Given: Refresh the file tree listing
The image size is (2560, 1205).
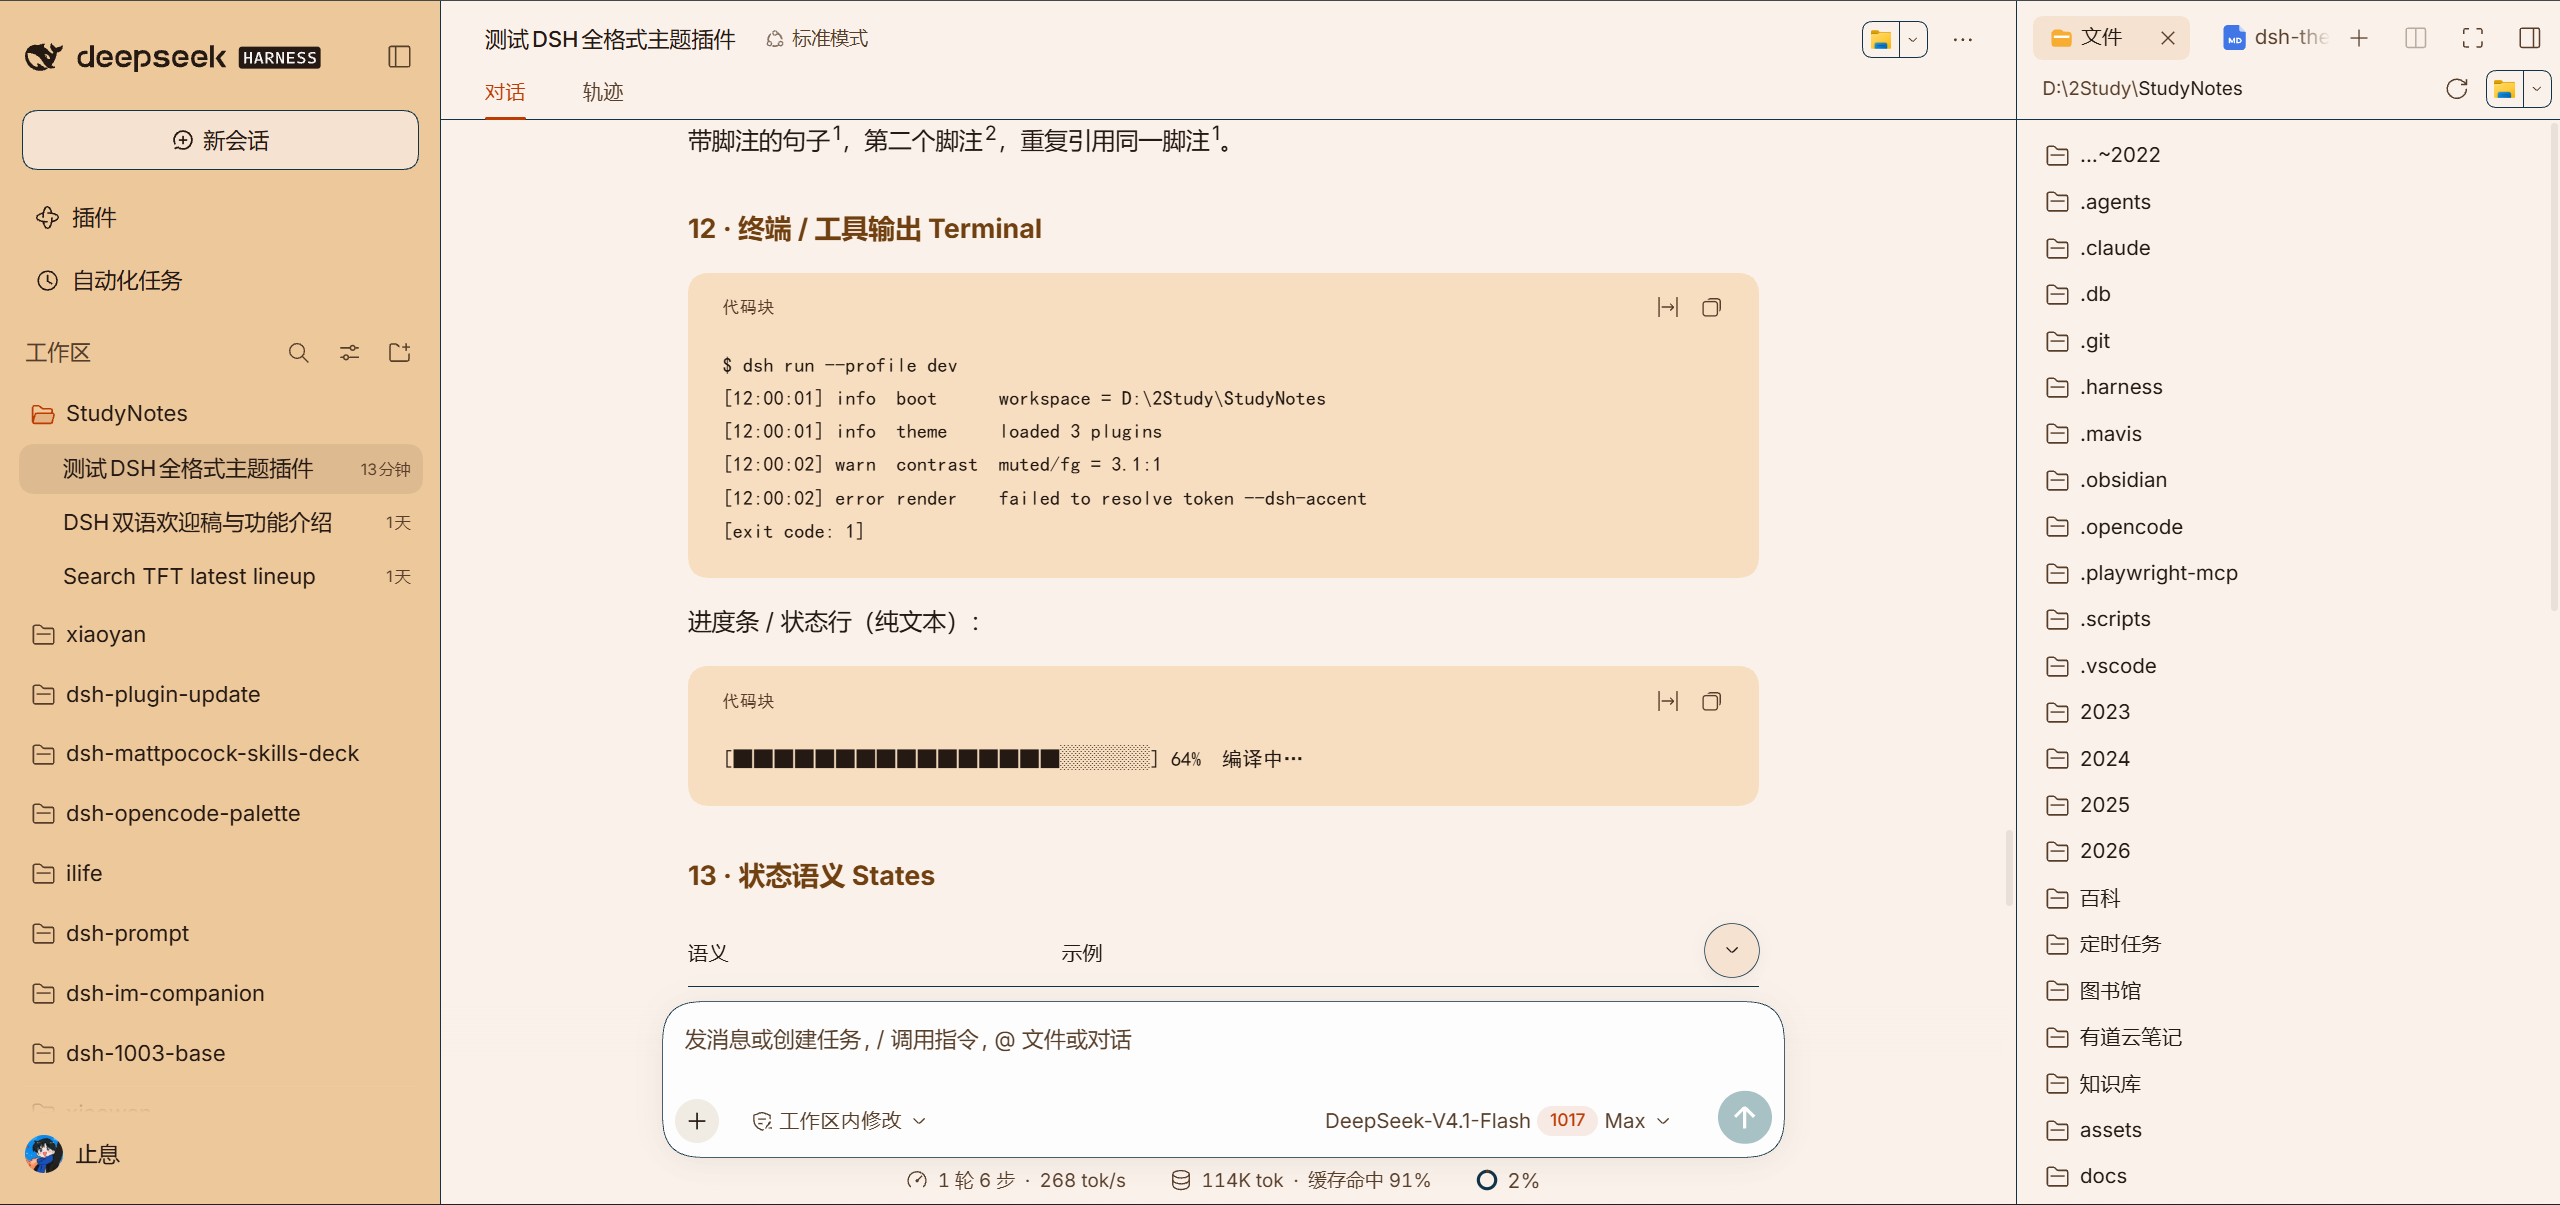Looking at the screenshot, I should (x=2457, y=89).
